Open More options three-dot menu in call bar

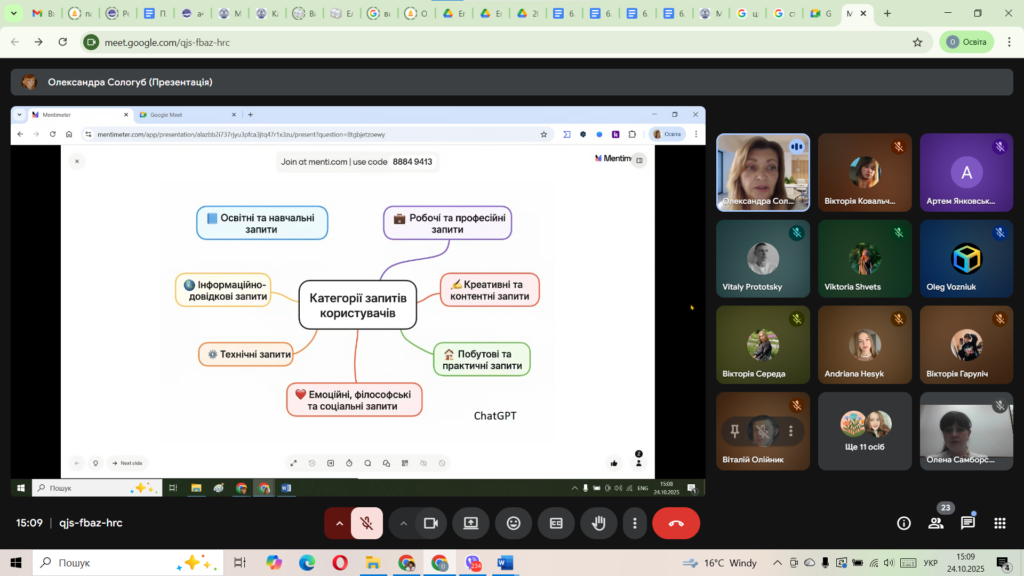633,523
